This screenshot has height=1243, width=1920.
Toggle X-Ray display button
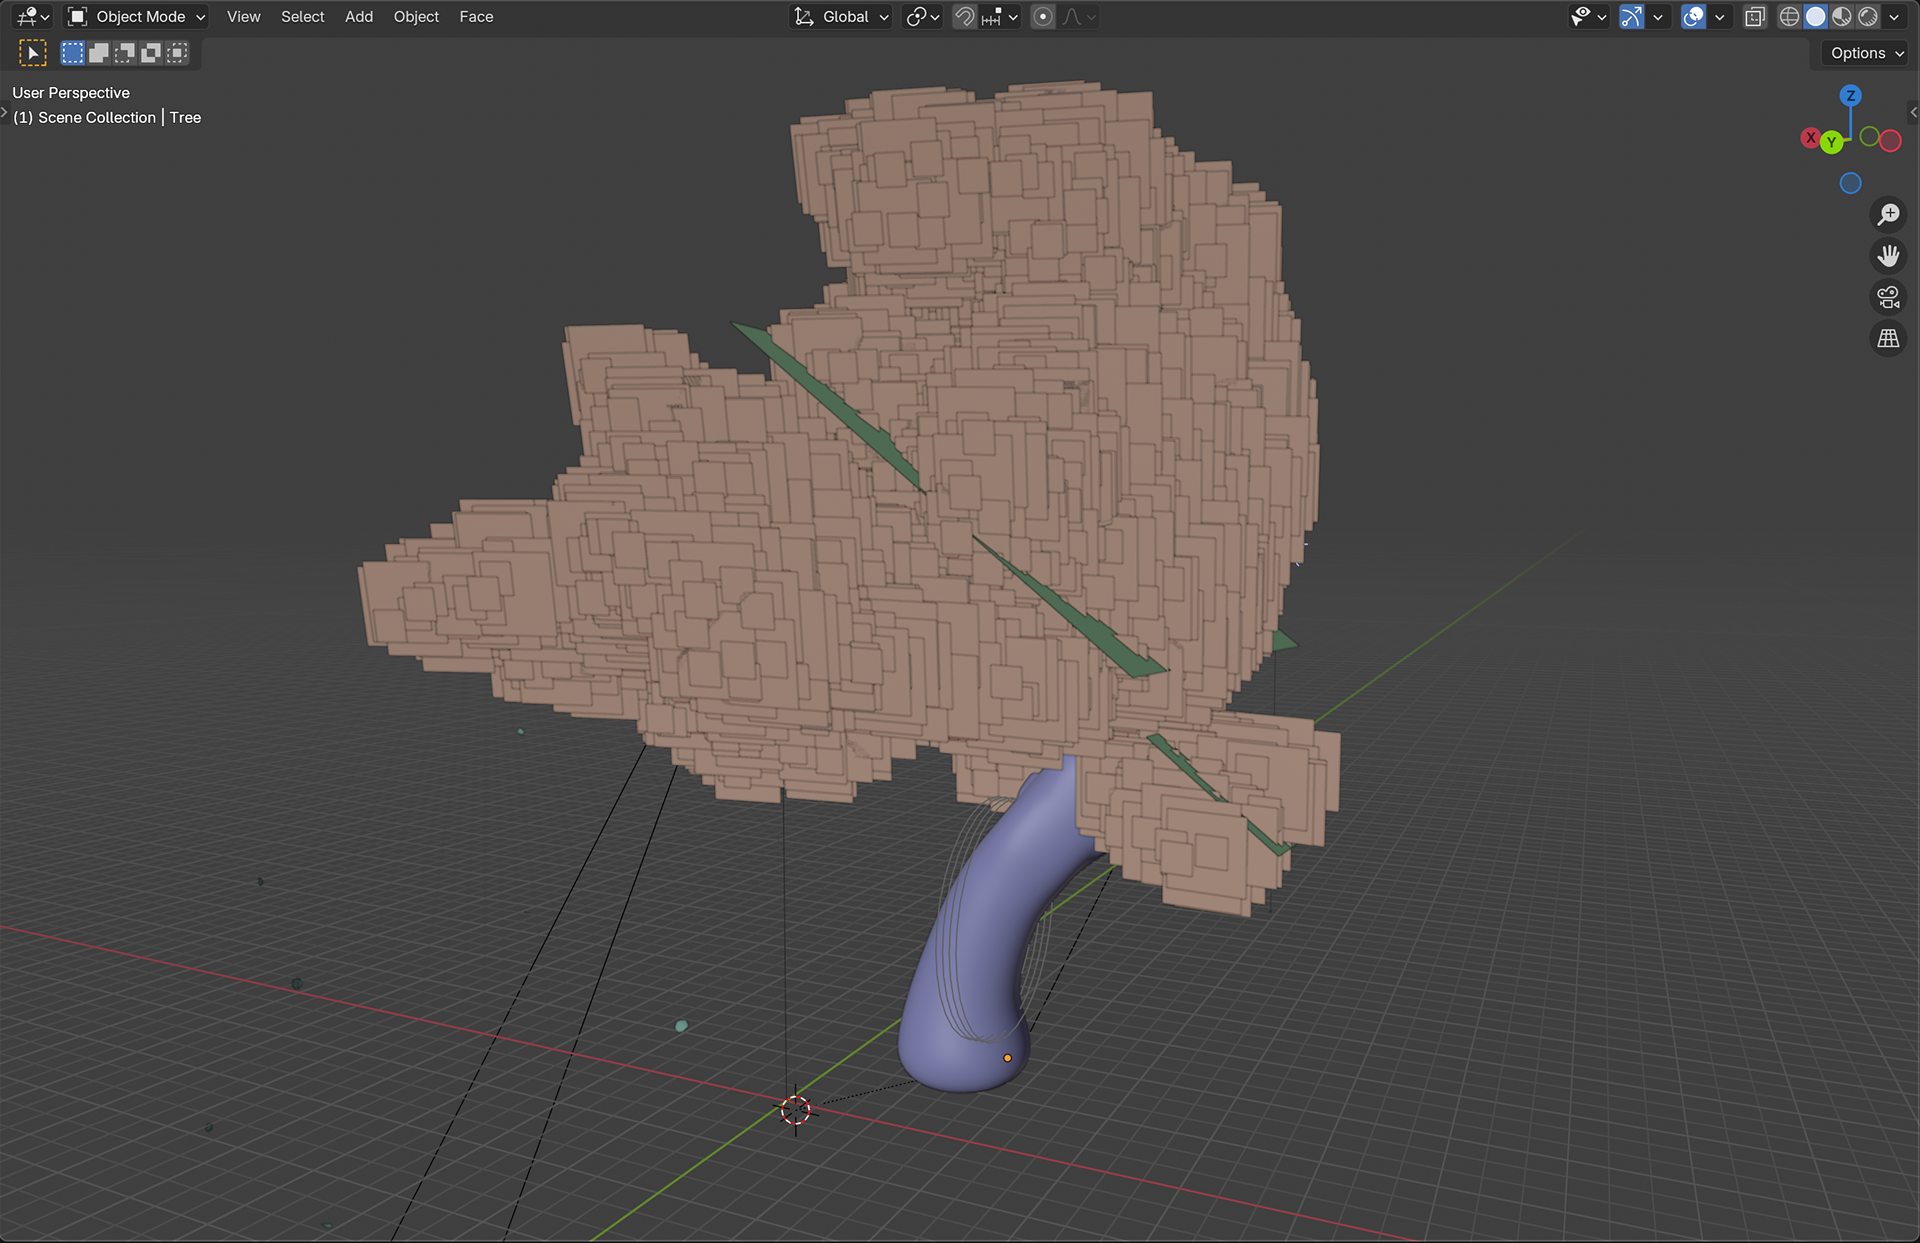(1754, 17)
